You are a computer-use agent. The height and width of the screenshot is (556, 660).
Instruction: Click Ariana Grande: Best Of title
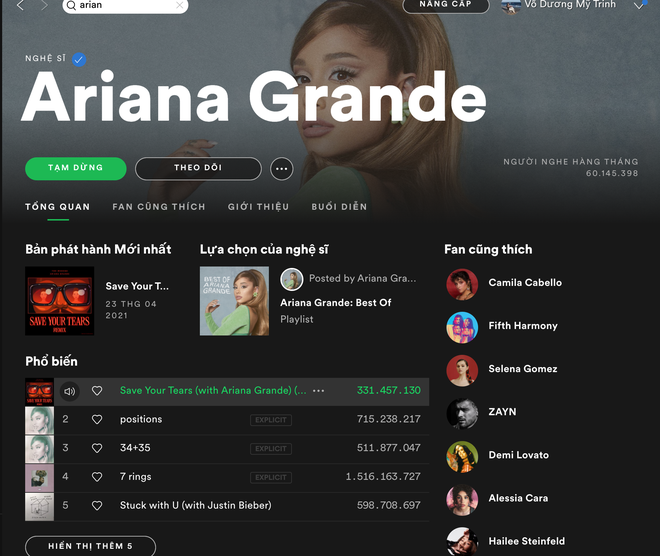click(336, 303)
